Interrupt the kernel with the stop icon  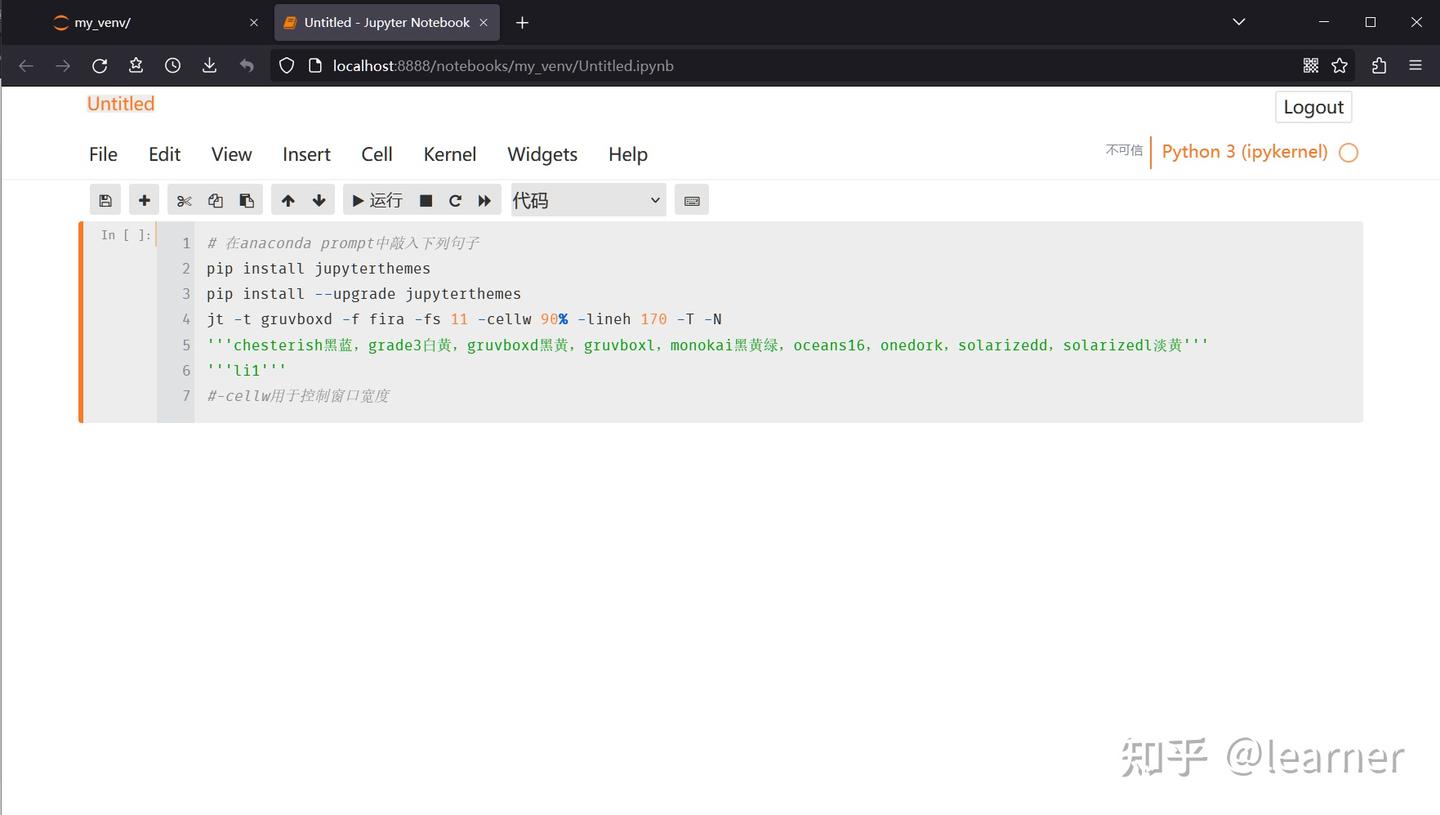tap(424, 199)
